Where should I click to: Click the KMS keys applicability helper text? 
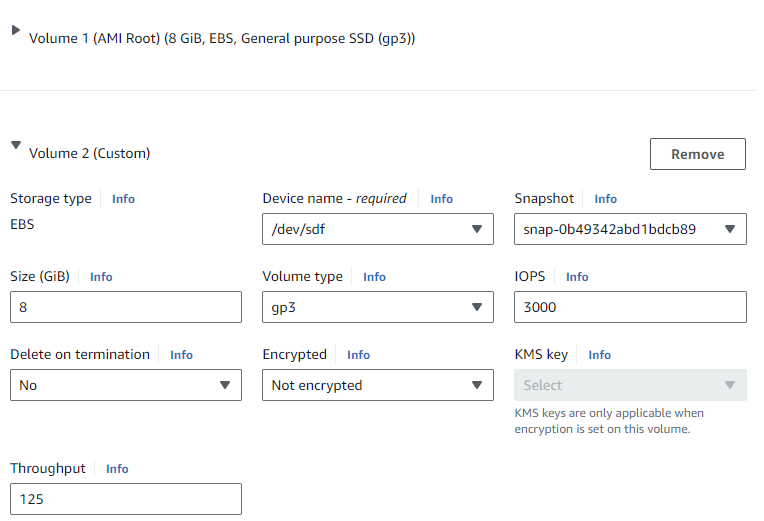click(x=609, y=421)
